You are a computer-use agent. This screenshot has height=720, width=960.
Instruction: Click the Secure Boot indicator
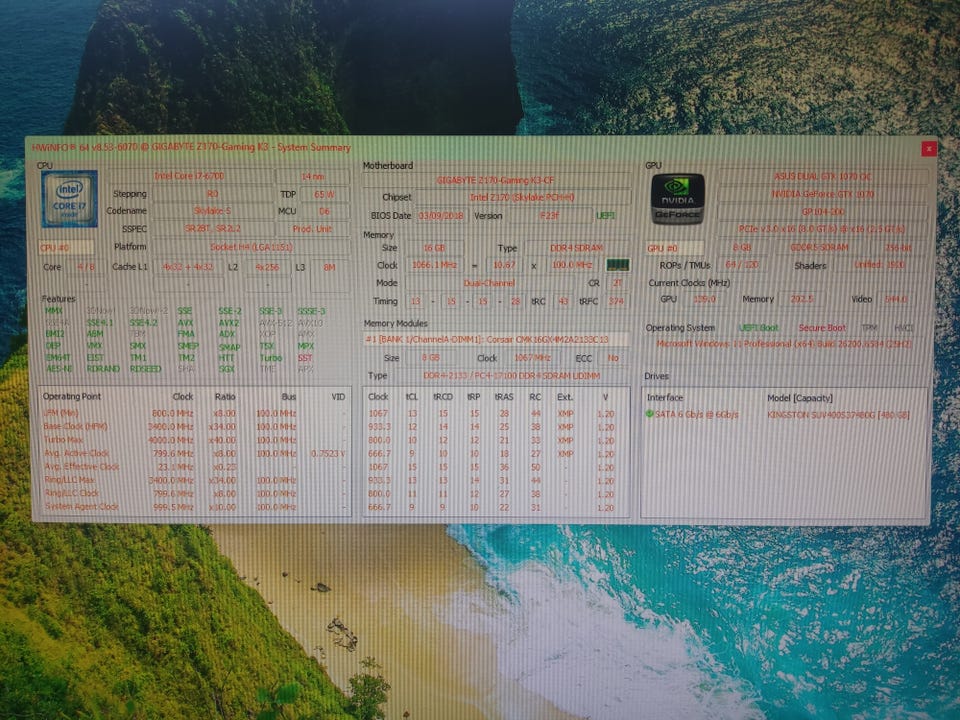(822, 328)
